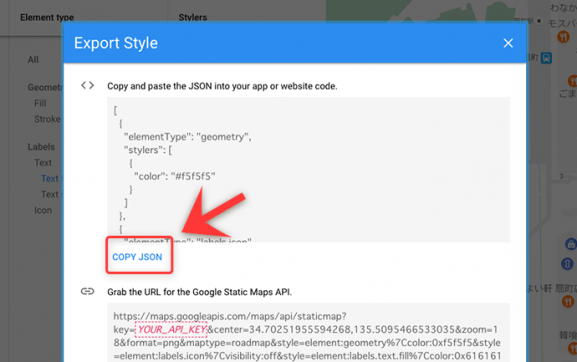
Task: Select the YOUR_API_KEY placeholder in URL
Action: (171, 329)
